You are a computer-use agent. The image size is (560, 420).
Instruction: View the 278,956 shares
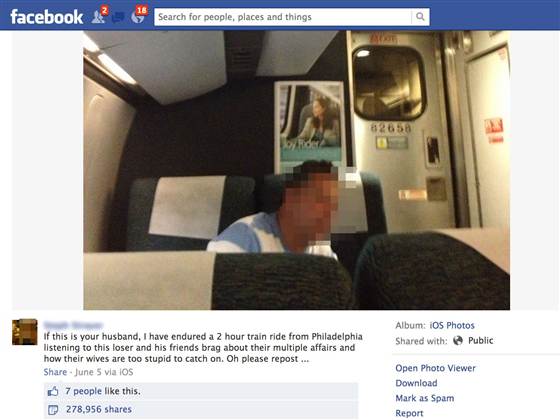(x=99, y=409)
